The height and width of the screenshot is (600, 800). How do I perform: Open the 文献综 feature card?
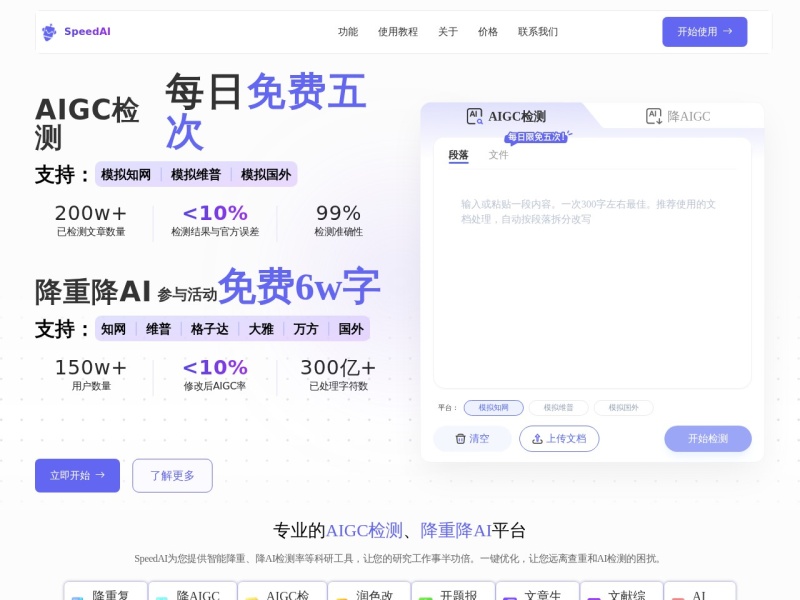coord(621,592)
